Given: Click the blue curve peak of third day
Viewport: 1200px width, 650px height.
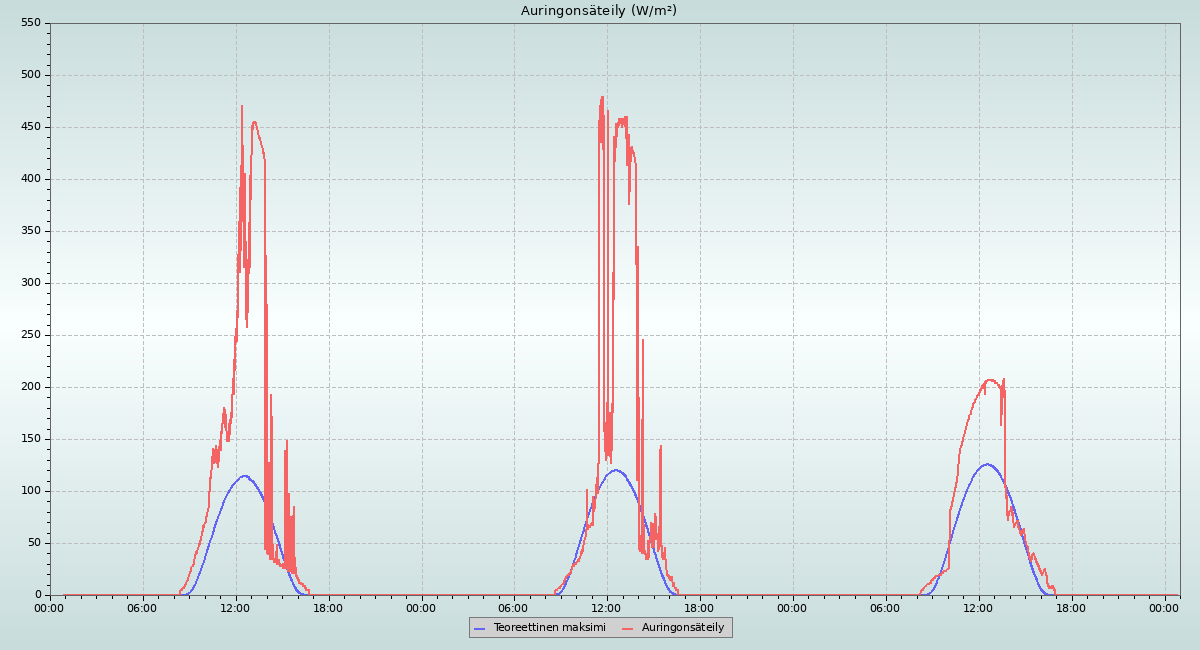Looking at the screenshot, I should pos(987,464).
